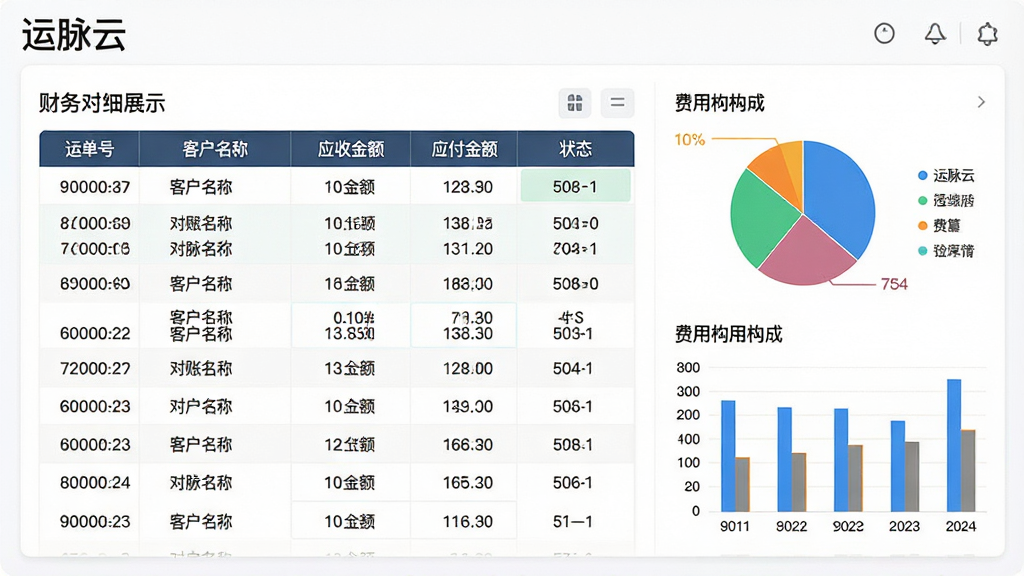The height and width of the screenshot is (576, 1024).
Task: Click gray bar for 2023
Action: tap(912, 477)
